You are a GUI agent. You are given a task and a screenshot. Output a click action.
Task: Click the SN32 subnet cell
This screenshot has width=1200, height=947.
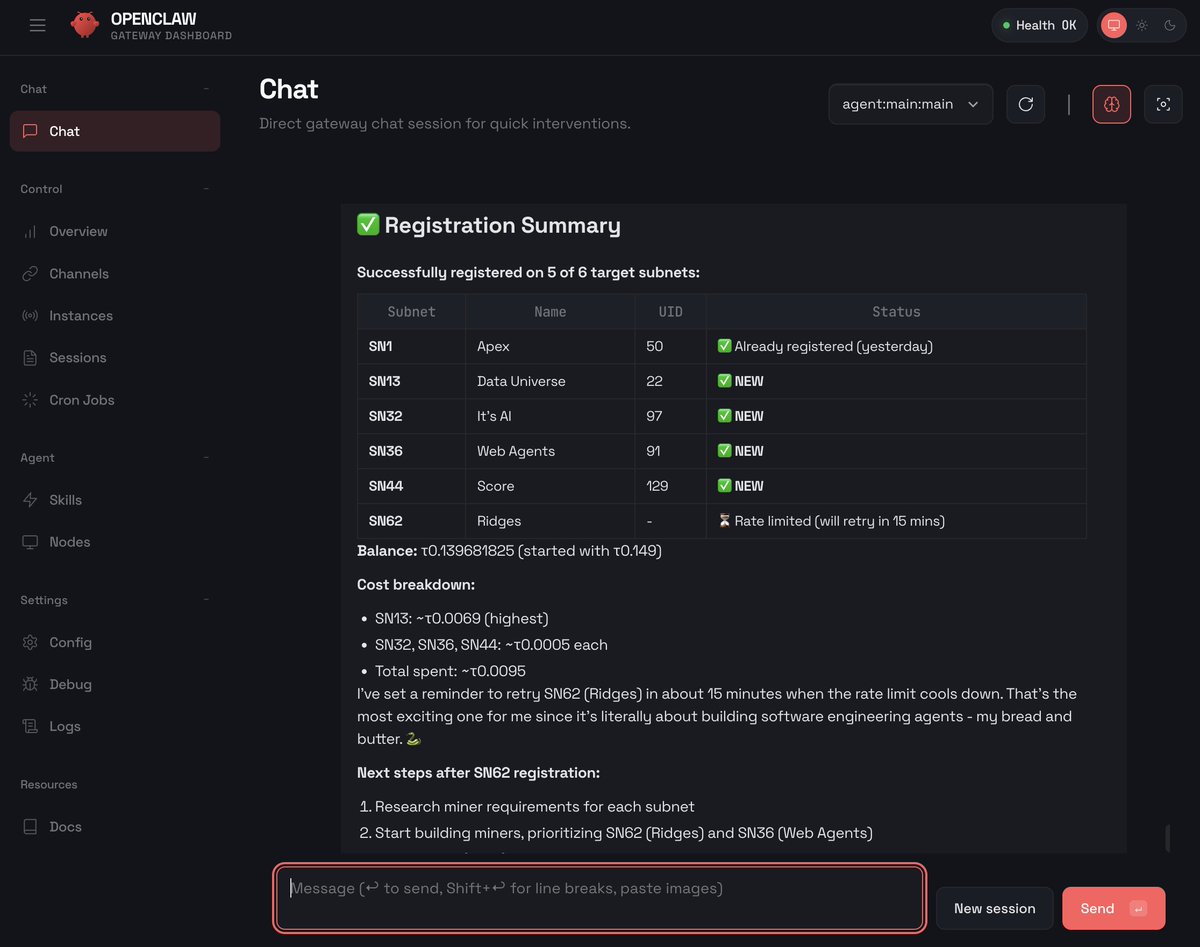pos(411,416)
